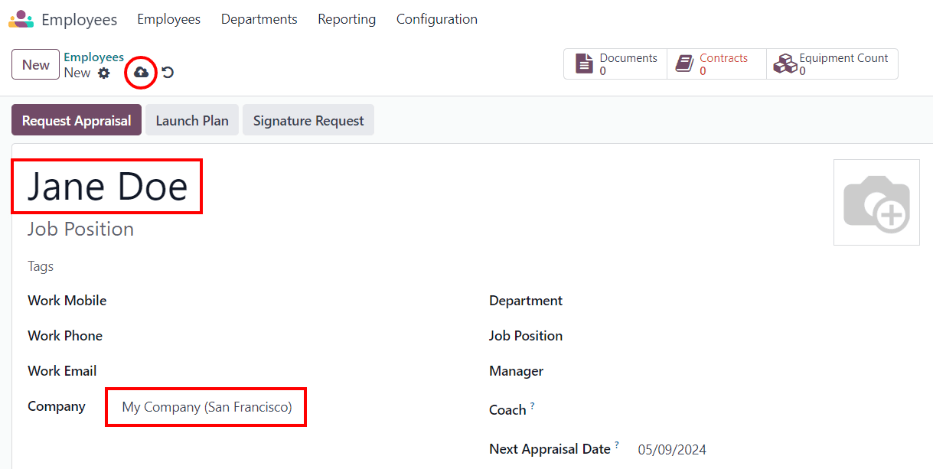Open the Documents smart button icon
This screenshot has width=933, height=469.
[x=584, y=64]
